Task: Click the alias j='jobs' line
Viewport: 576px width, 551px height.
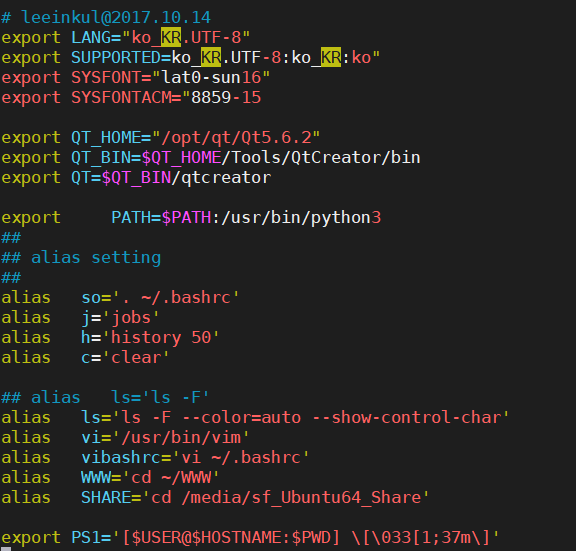Action: (80, 318)
